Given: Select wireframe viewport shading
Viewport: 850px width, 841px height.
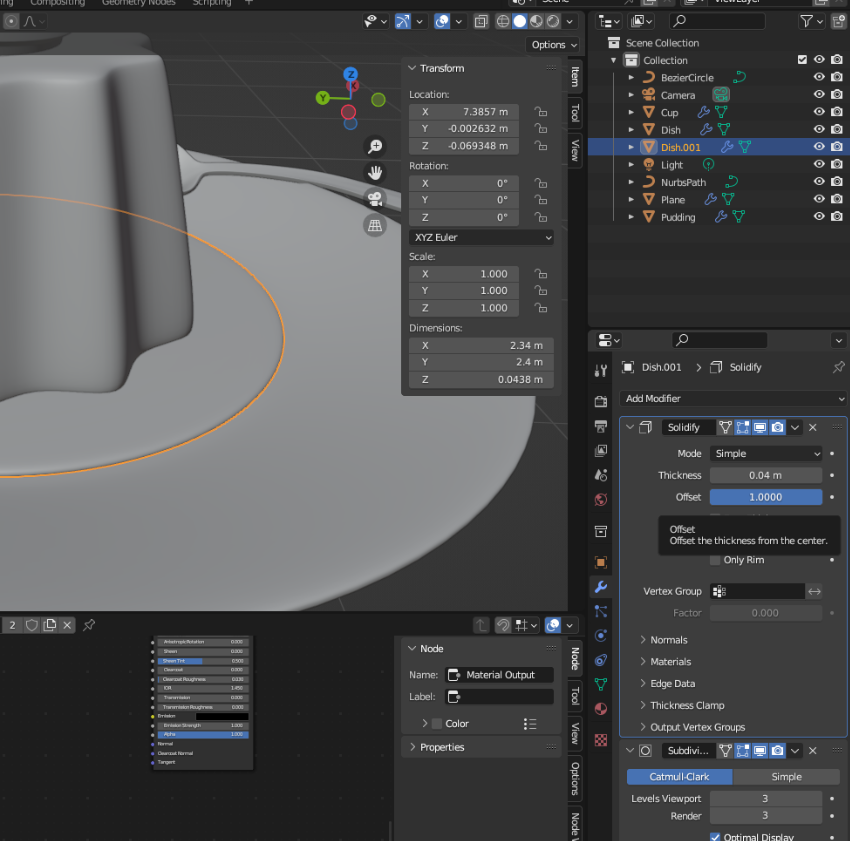Looking at the screenshot, I should (503, 21).
